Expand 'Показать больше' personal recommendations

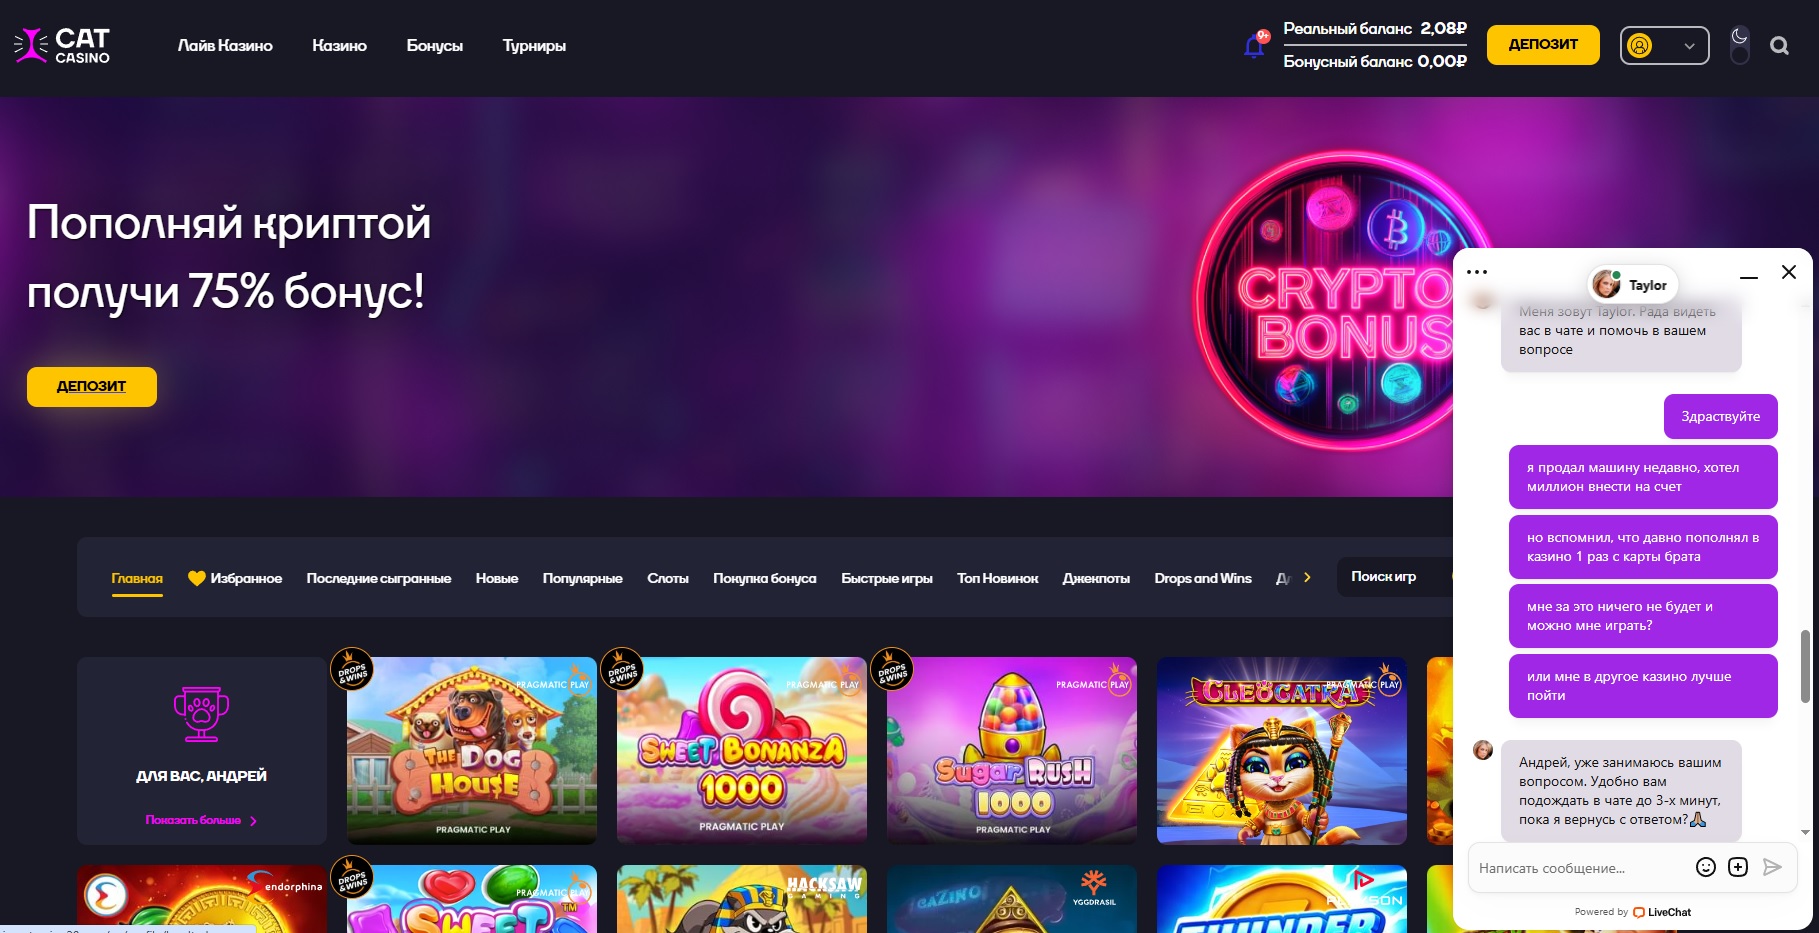(201, 820)
